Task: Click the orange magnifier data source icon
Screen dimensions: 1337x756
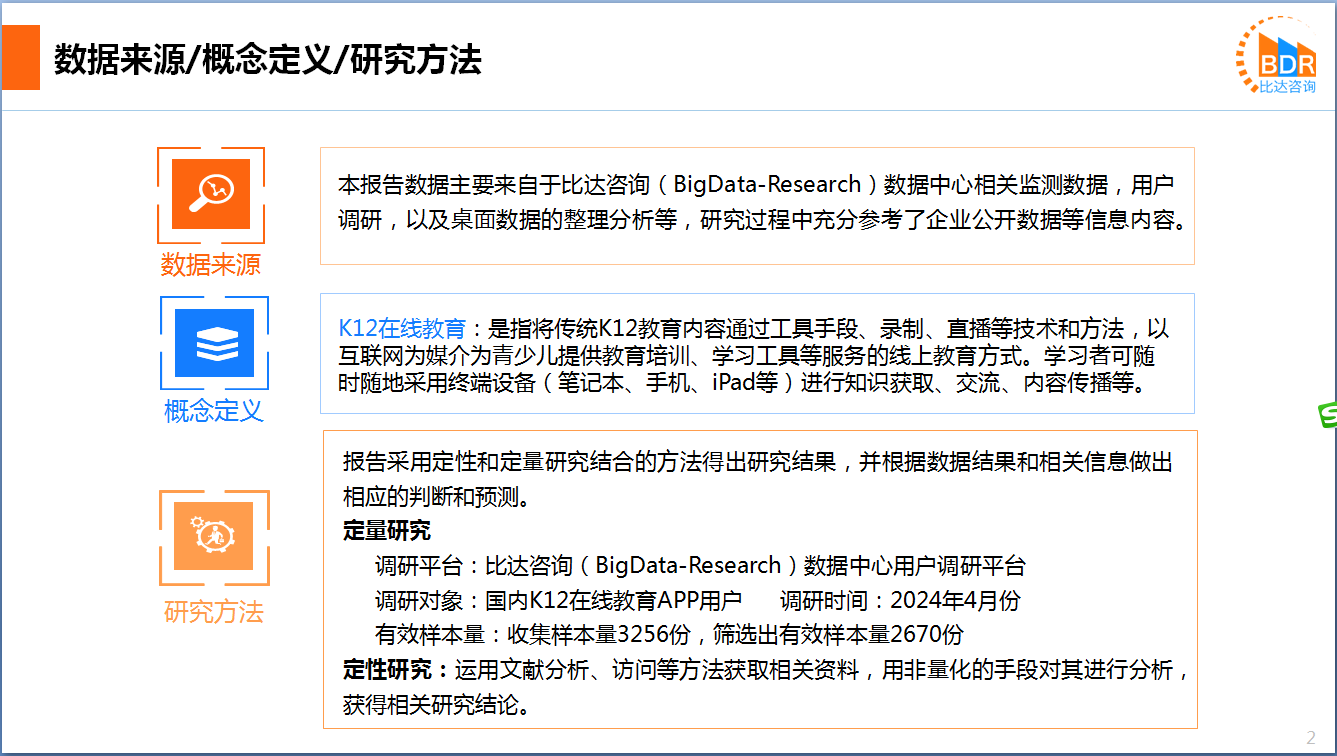Action: 211,194
